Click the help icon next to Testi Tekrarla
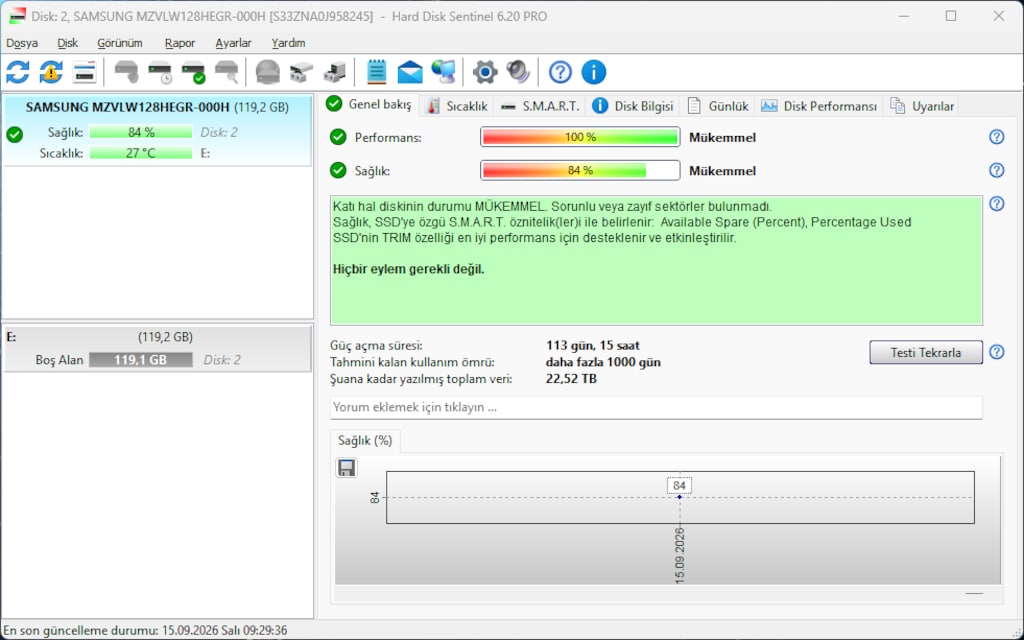This screenshot has height=640, width=1024. click(x=997, y=352)
